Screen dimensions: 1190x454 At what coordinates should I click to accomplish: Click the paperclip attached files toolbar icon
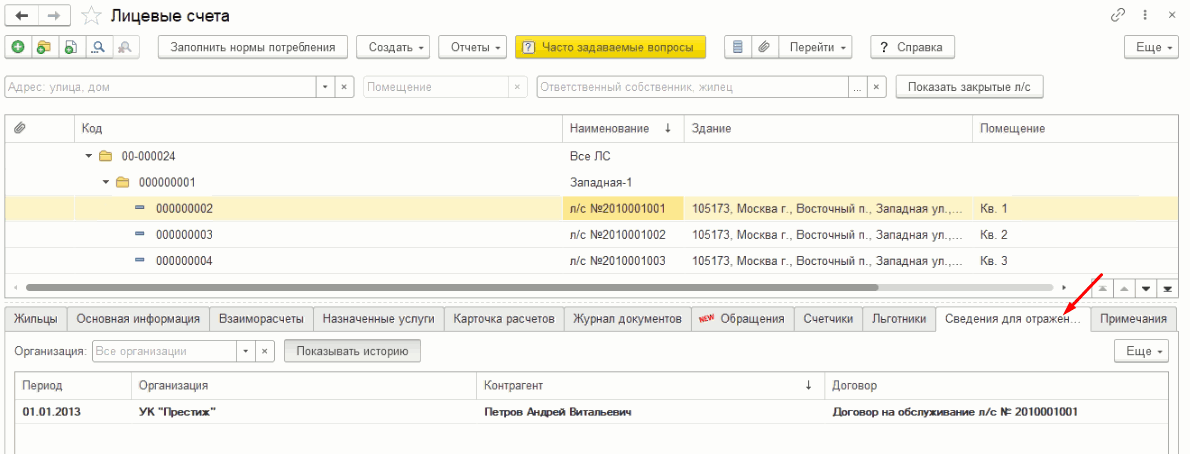[x=764, y=47]
